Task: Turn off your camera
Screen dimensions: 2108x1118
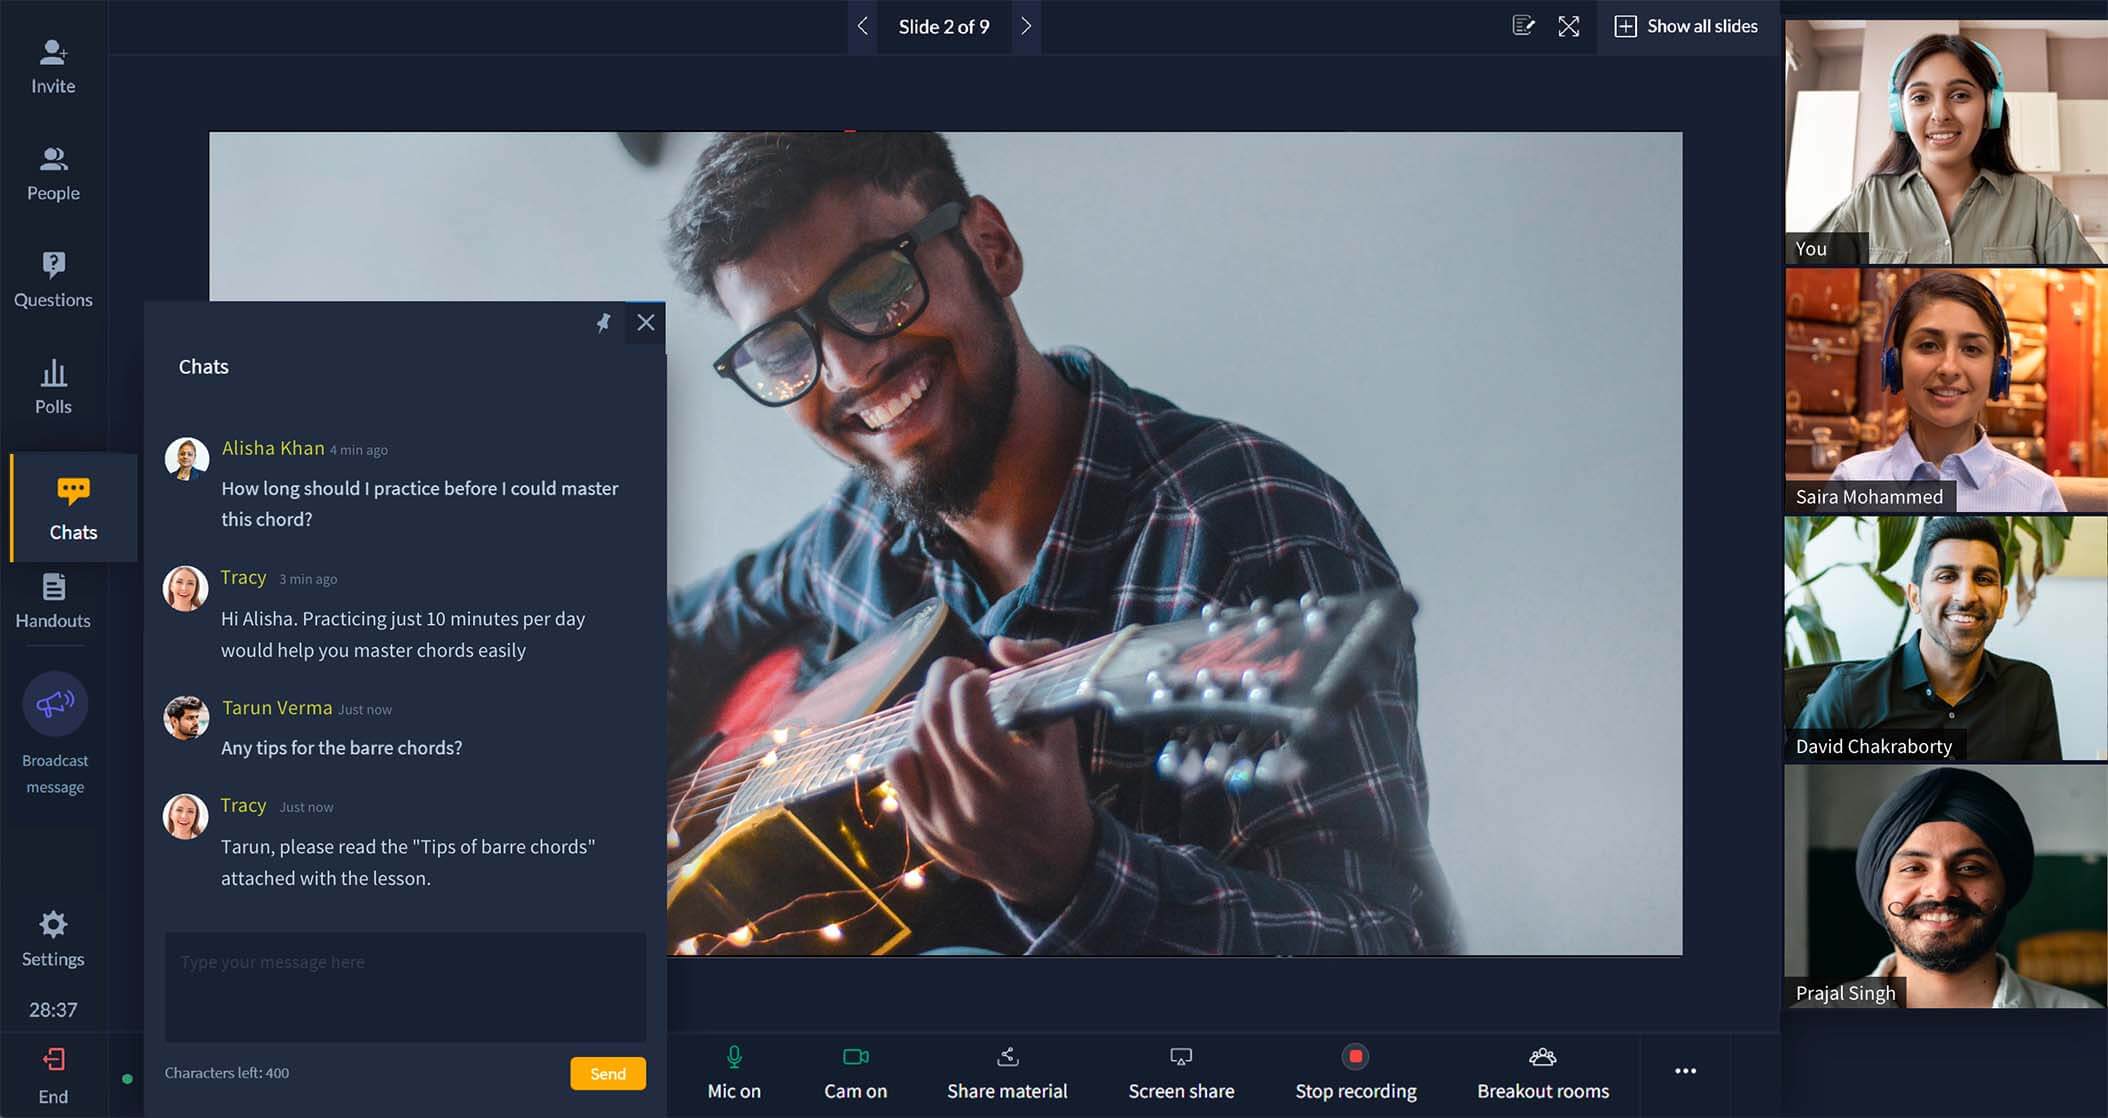Action: [855, 1072]
